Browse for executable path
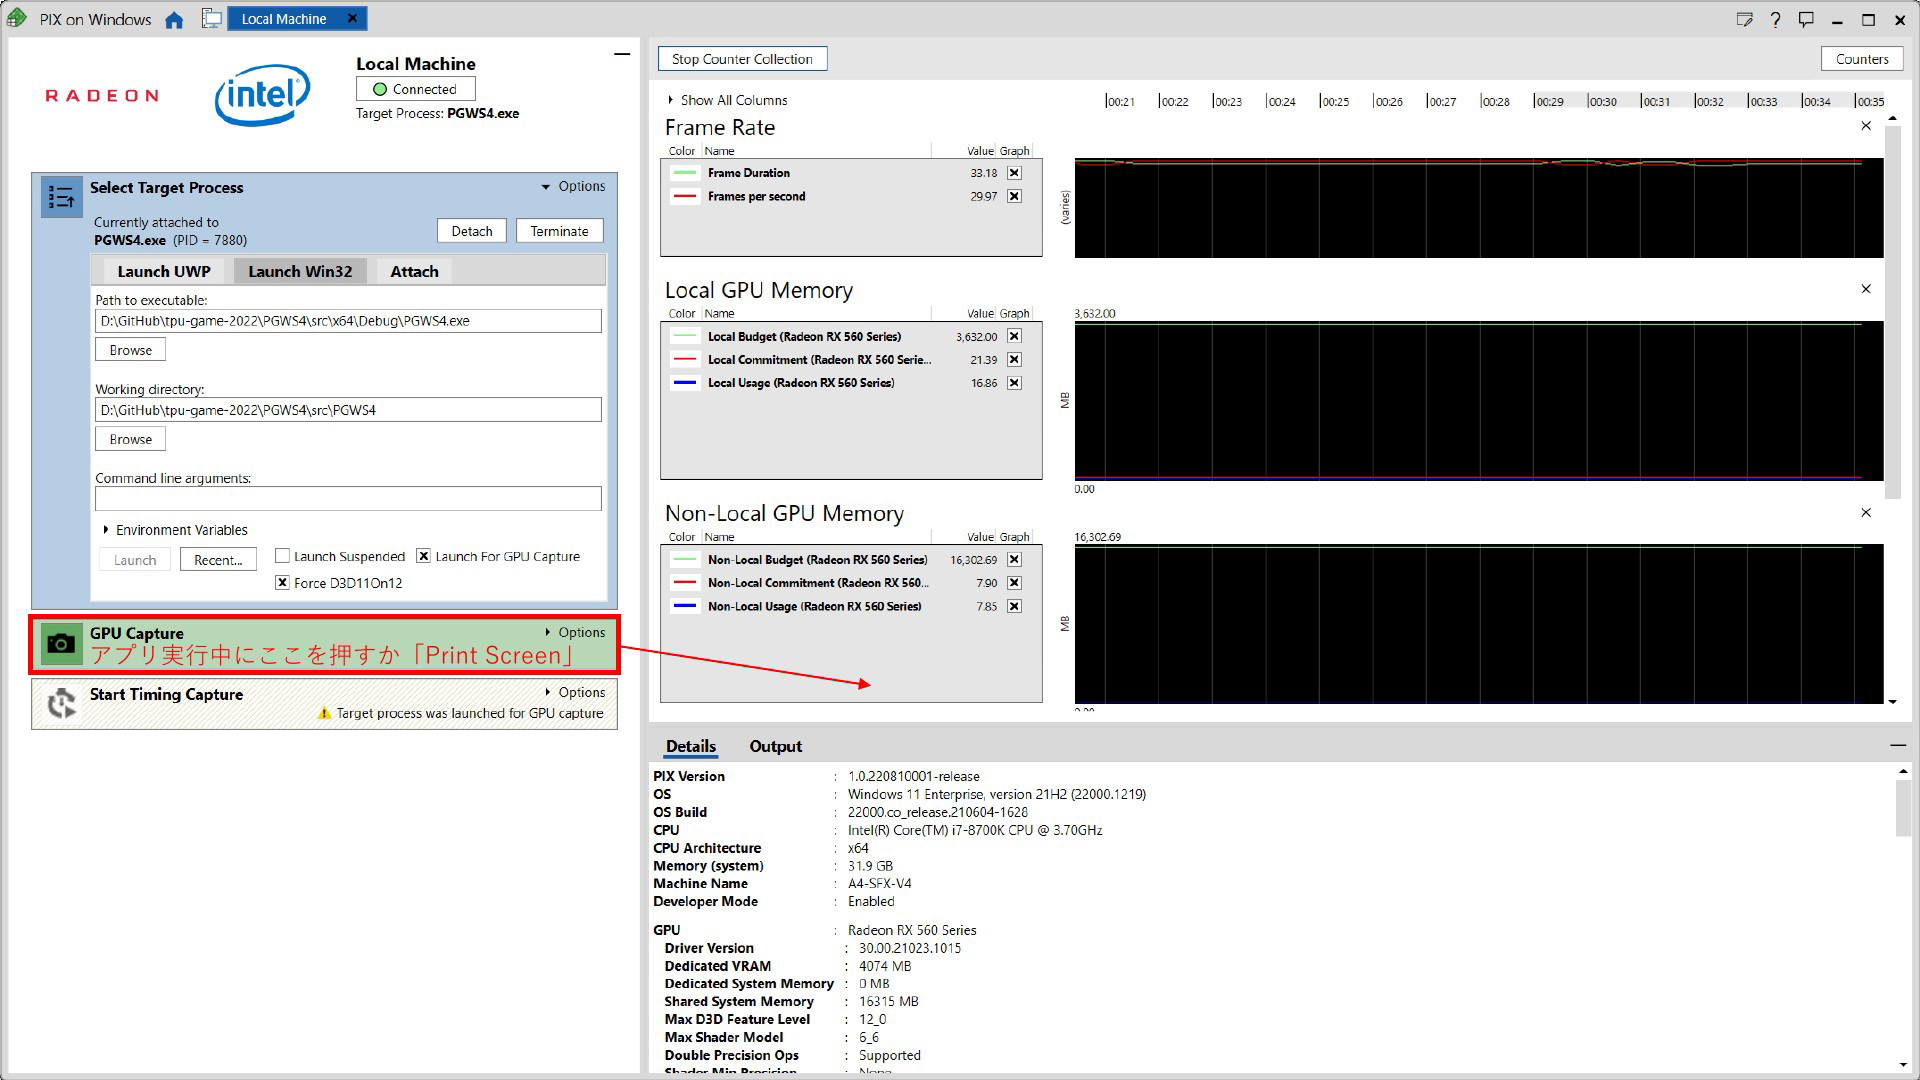 [131, 350]
